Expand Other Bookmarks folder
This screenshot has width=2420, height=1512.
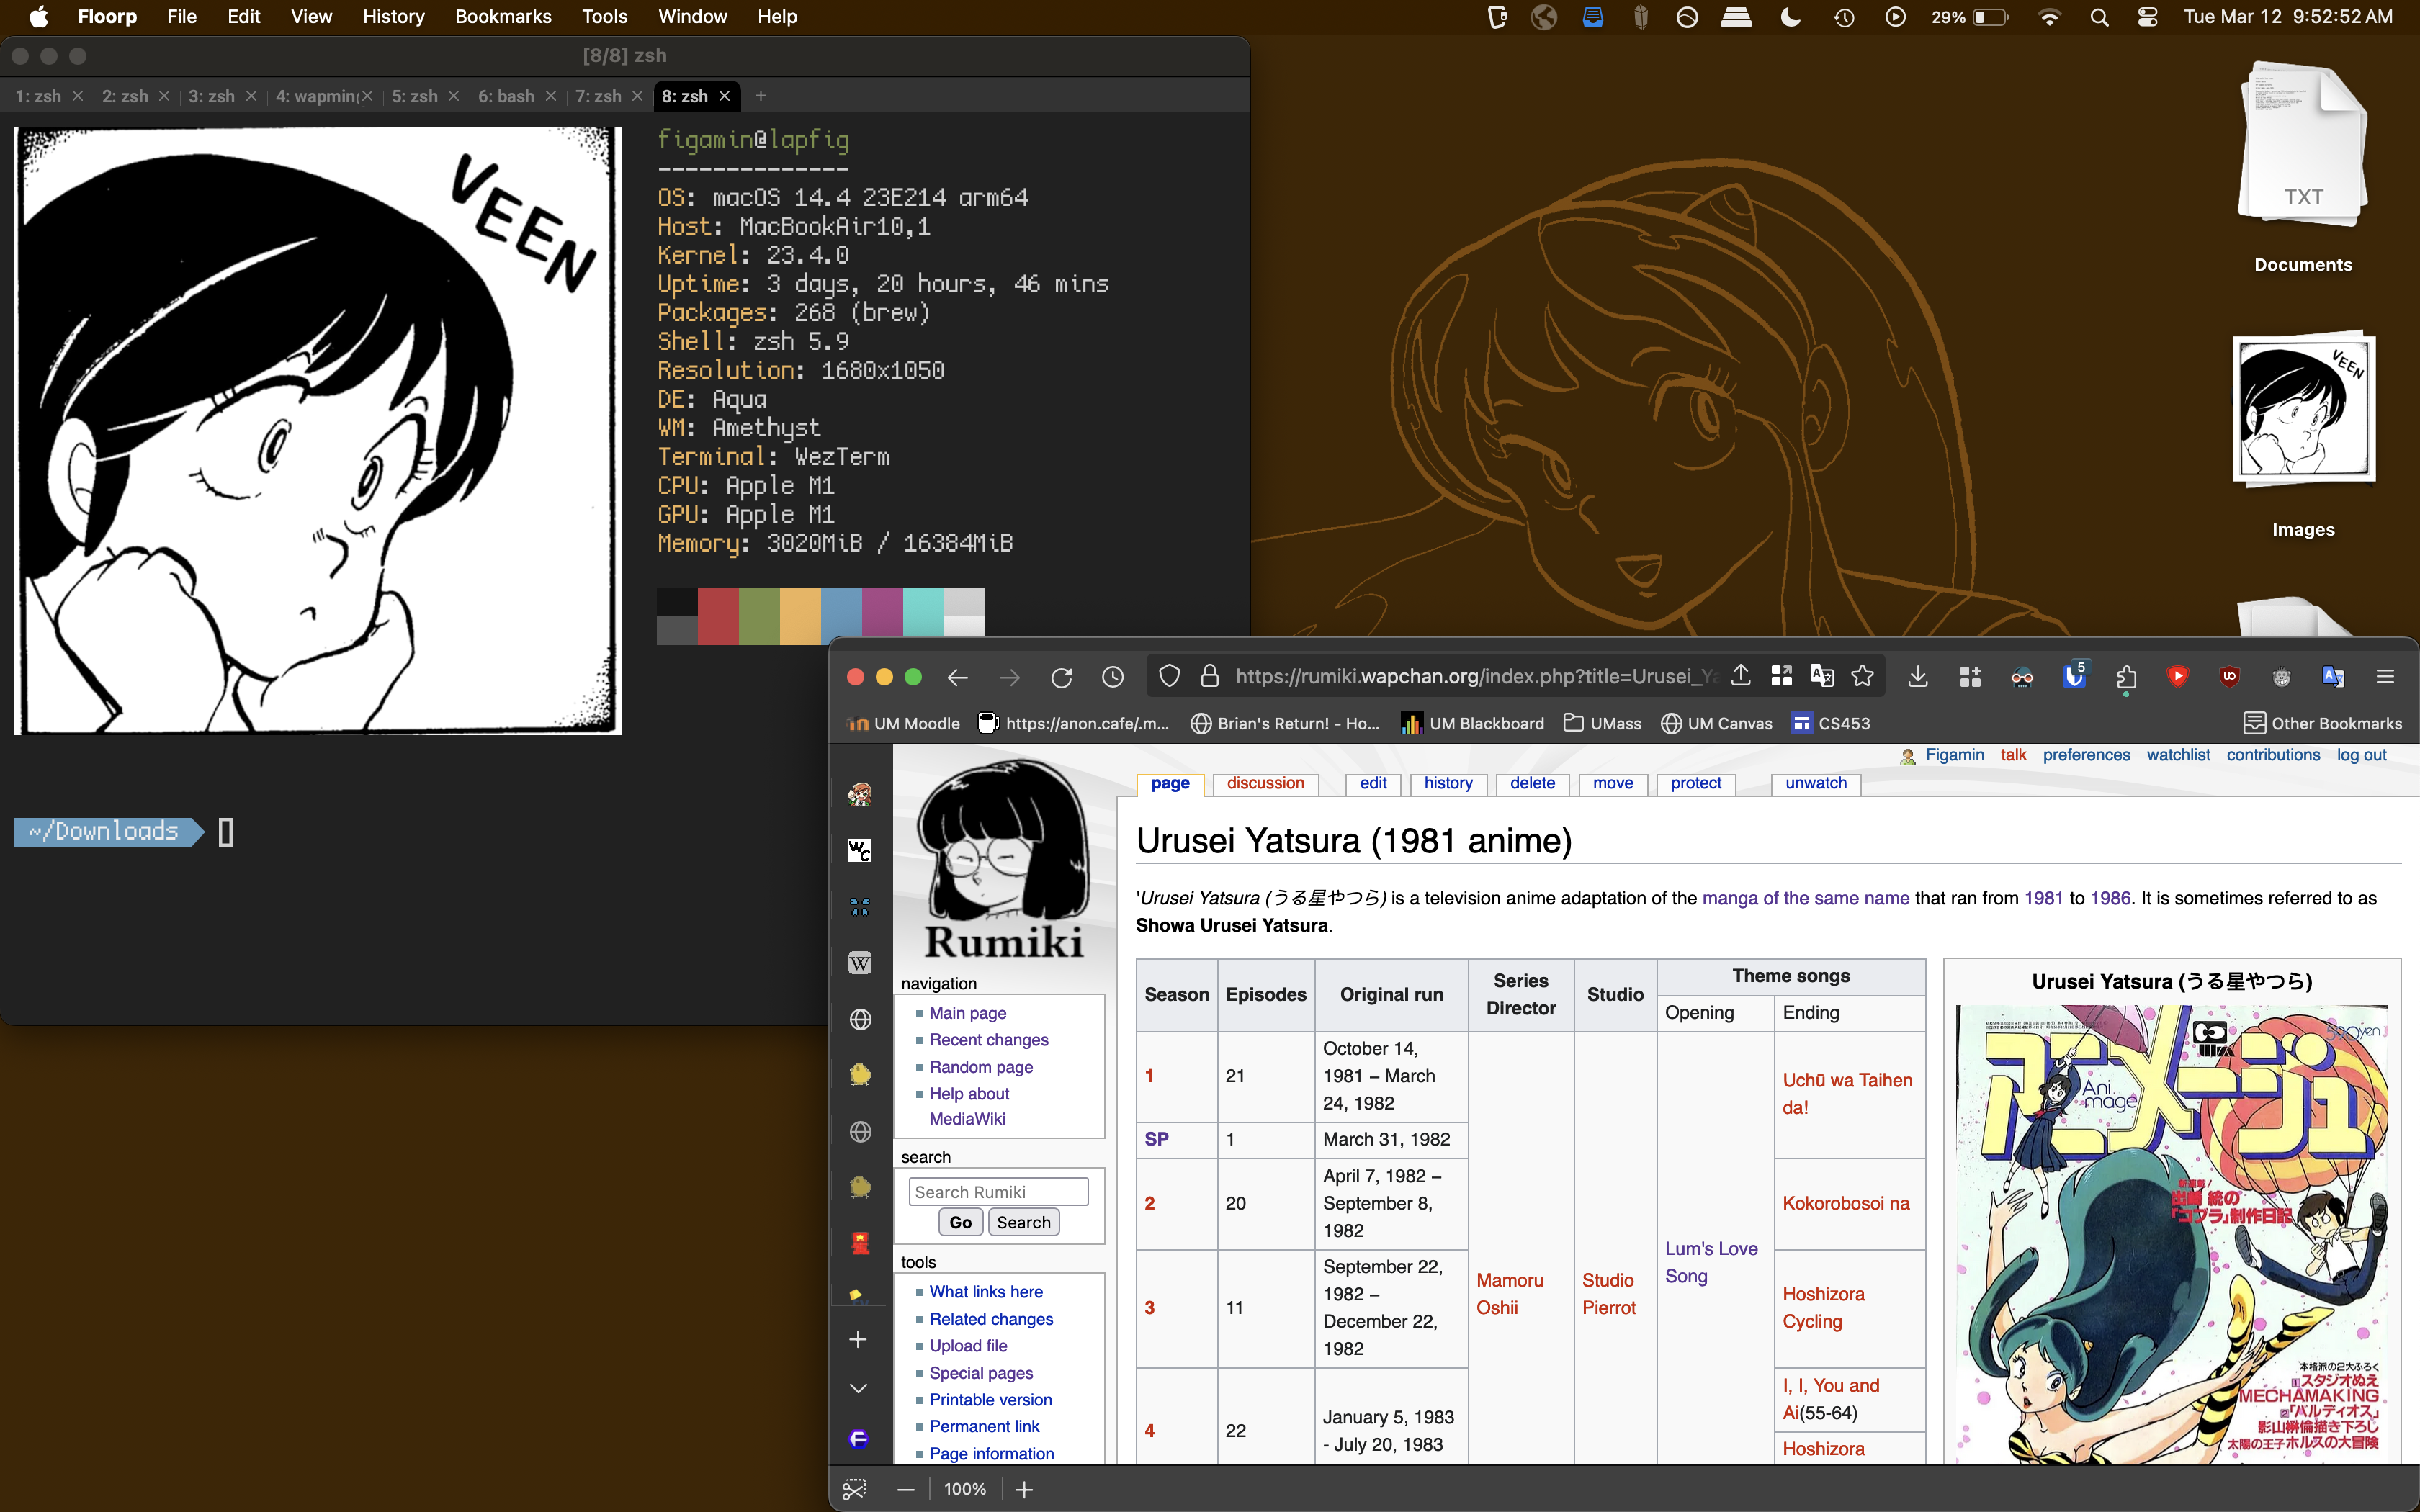click(x=2322, y=723)
